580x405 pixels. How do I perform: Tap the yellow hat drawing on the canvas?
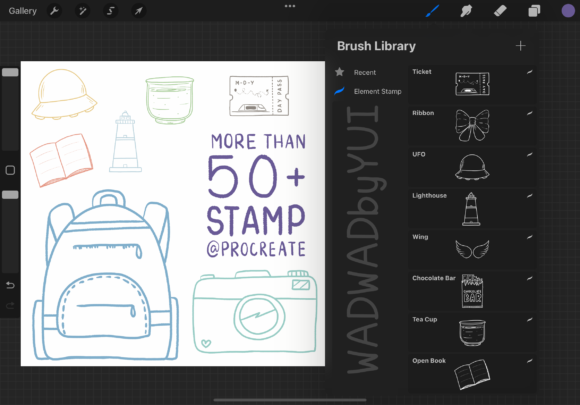point(64,94)
